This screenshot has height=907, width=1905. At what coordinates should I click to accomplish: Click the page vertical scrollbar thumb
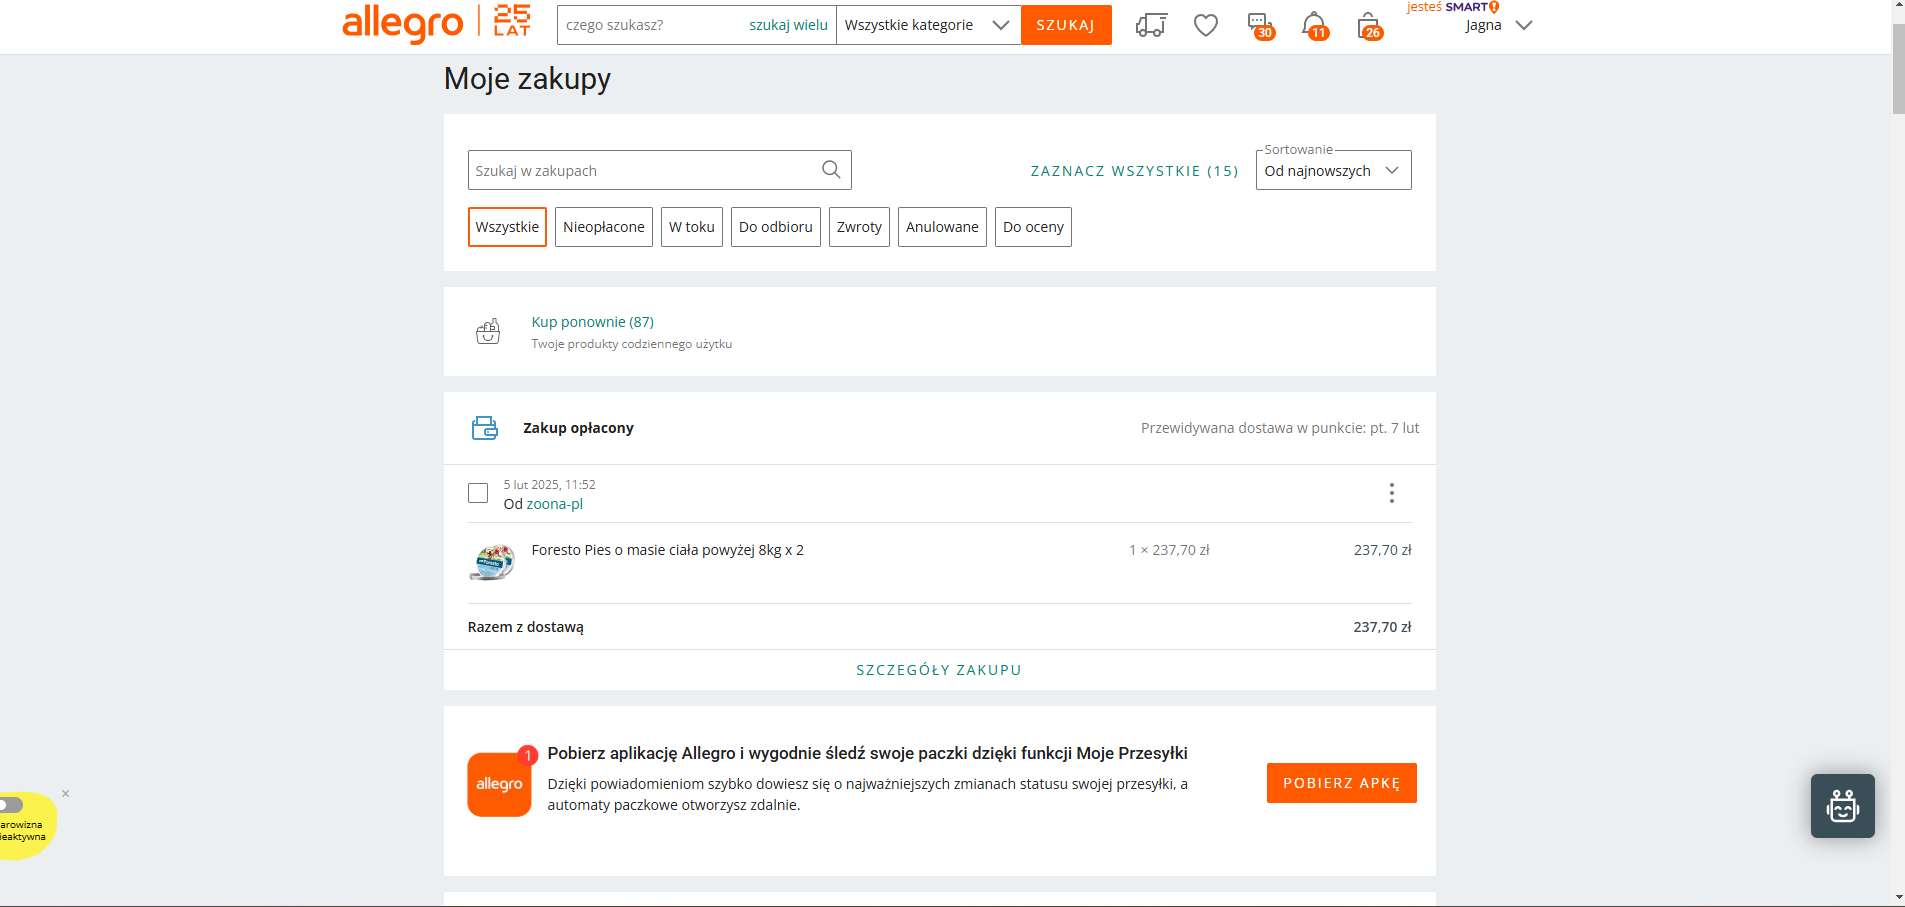pos(1898,70)
